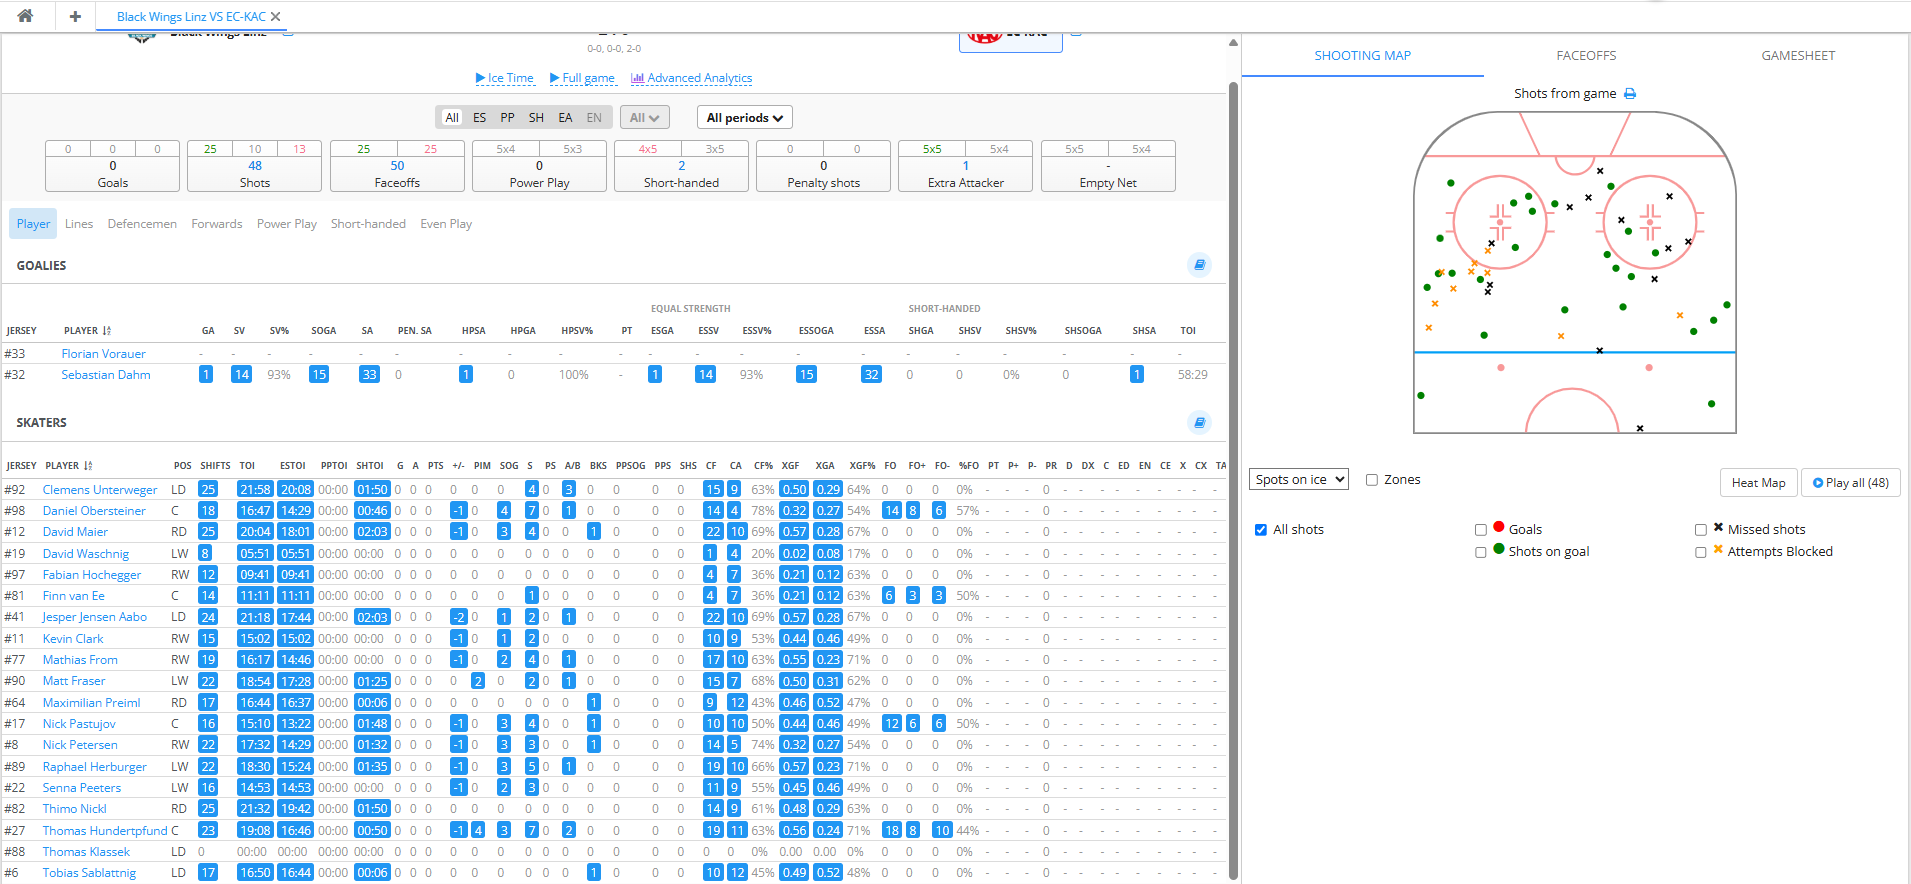Enable the Zones checkbox
1911x884 pixels.
click(x=1372, y=480)
